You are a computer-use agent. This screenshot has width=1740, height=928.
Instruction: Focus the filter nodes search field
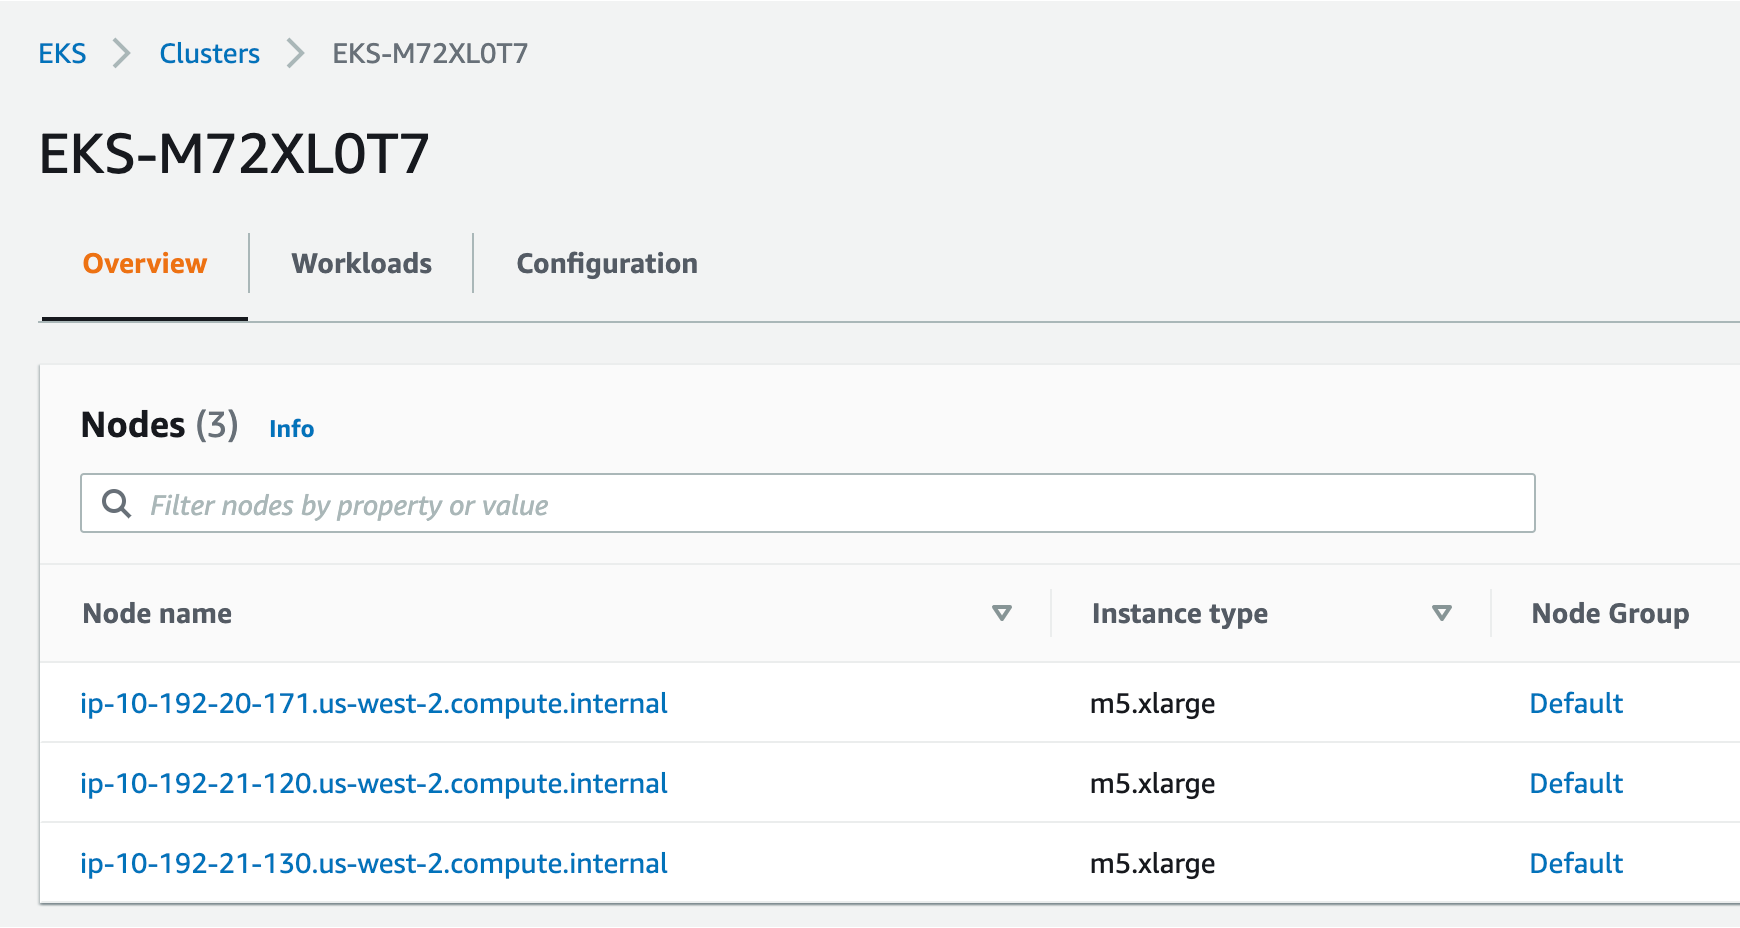pyautogui.click(x=830, y=504)
